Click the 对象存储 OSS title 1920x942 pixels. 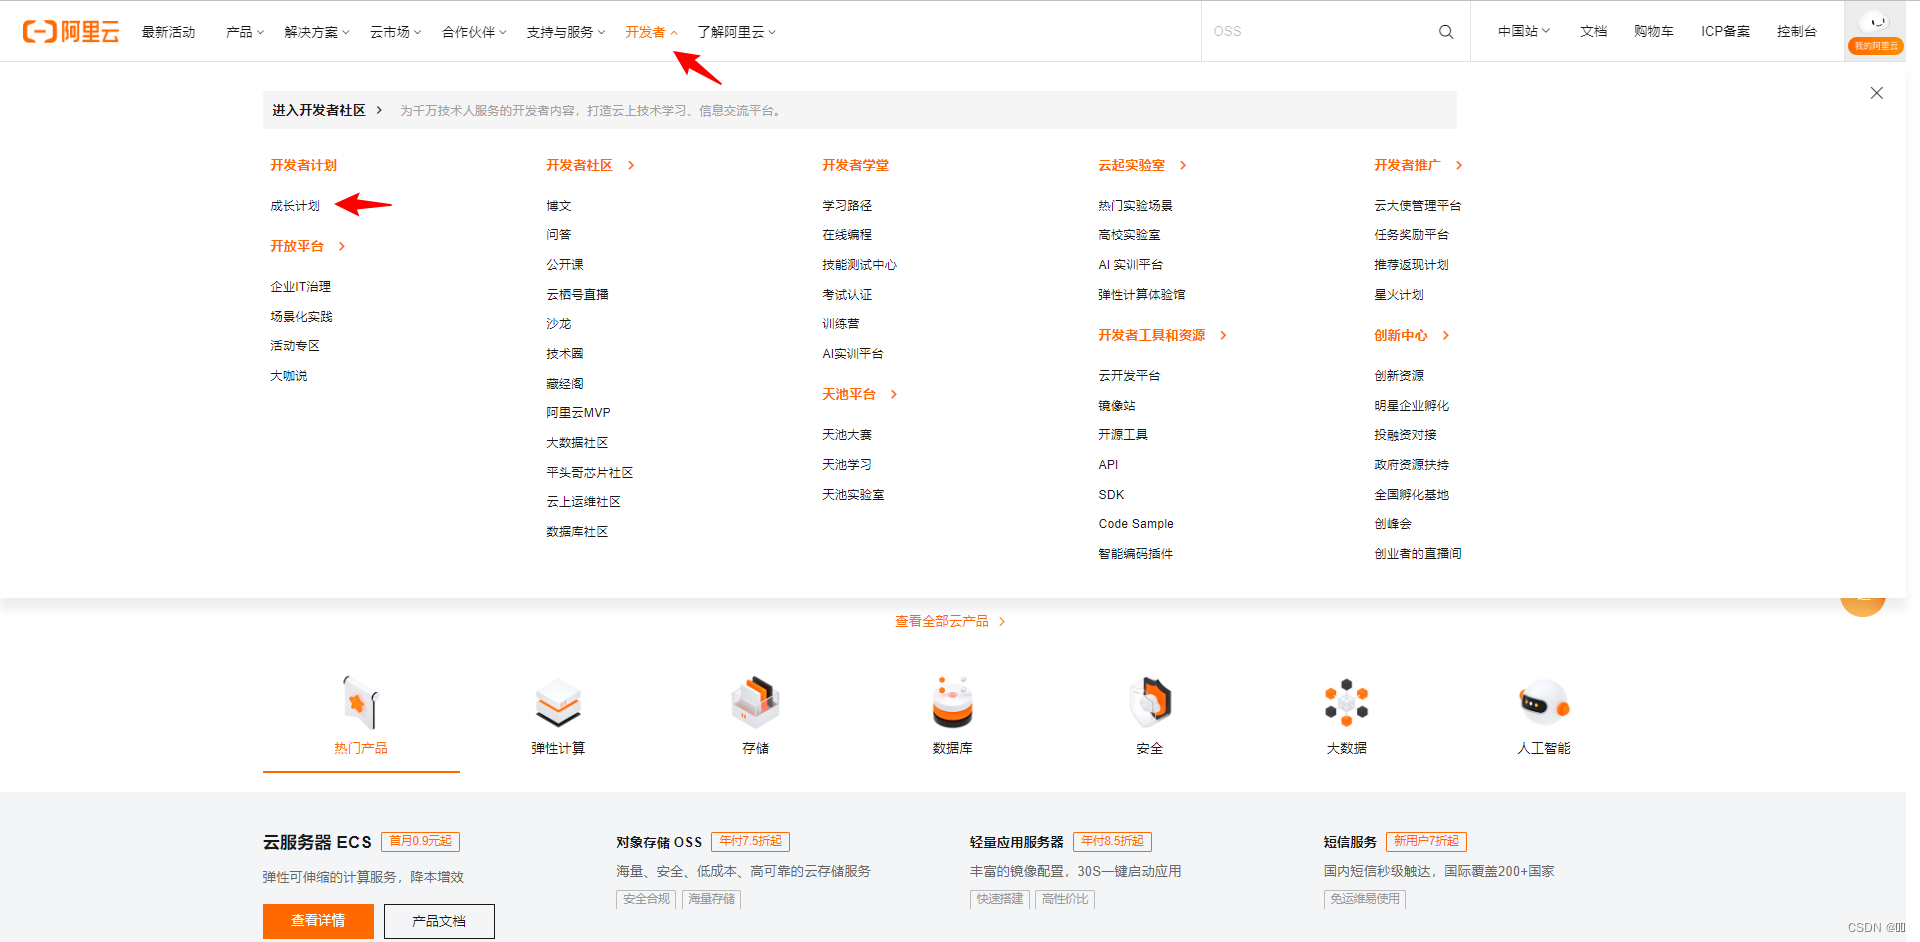pos(659,843)
